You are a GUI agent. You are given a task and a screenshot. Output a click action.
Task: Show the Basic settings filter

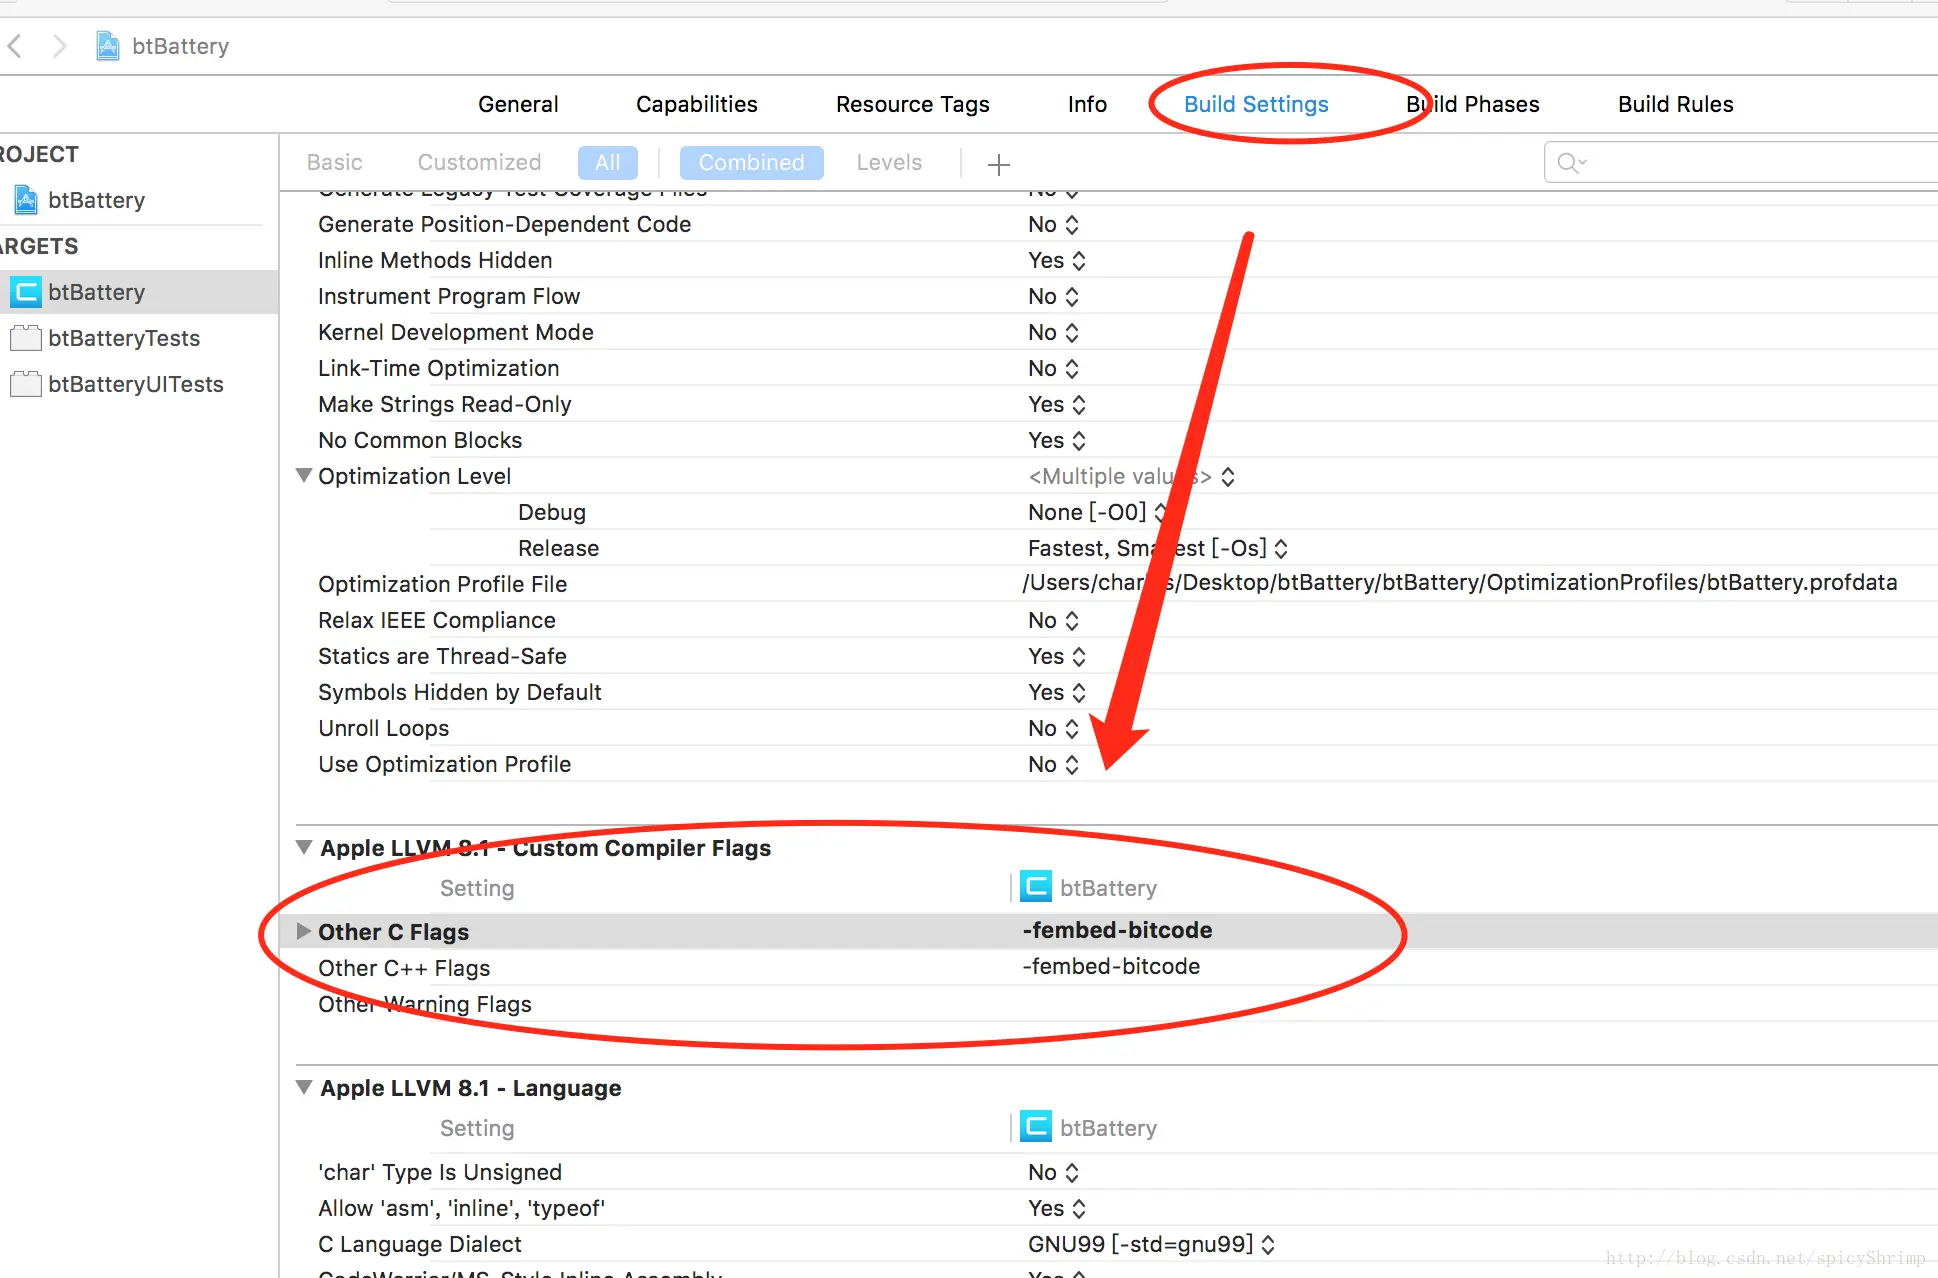coord(334,163)
